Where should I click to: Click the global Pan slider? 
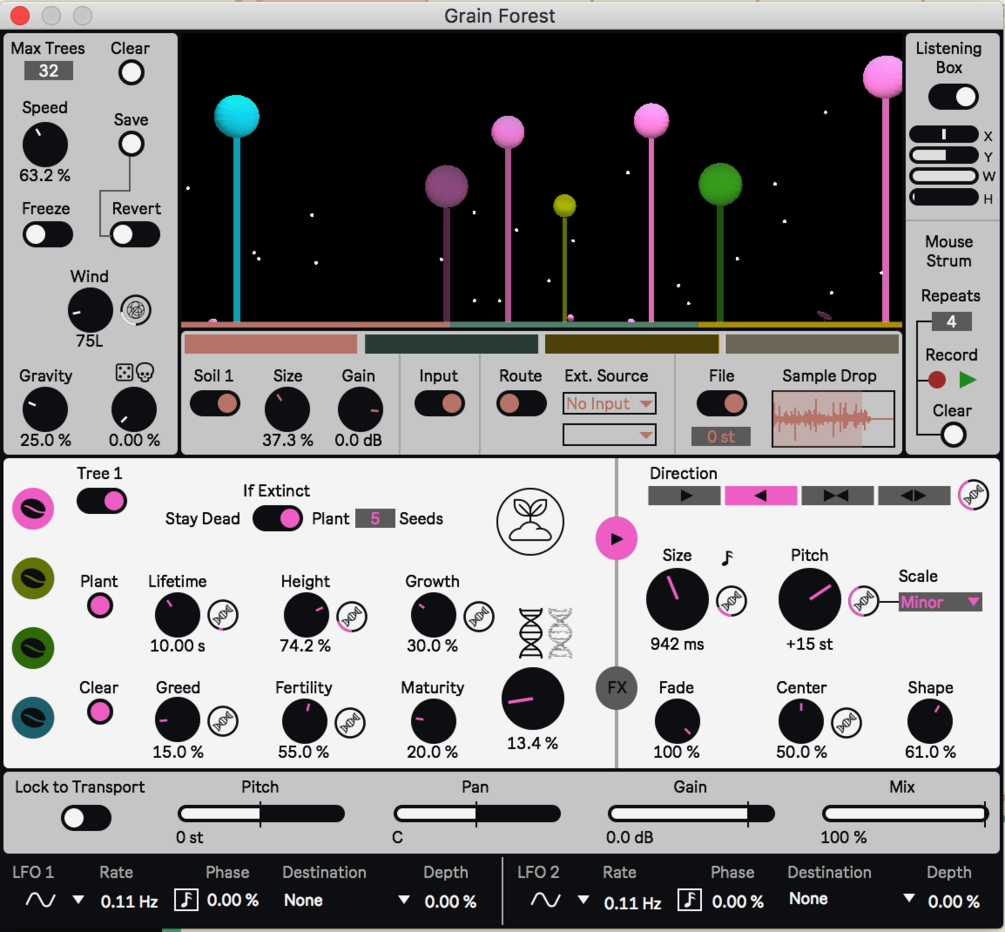coord(477,814)
